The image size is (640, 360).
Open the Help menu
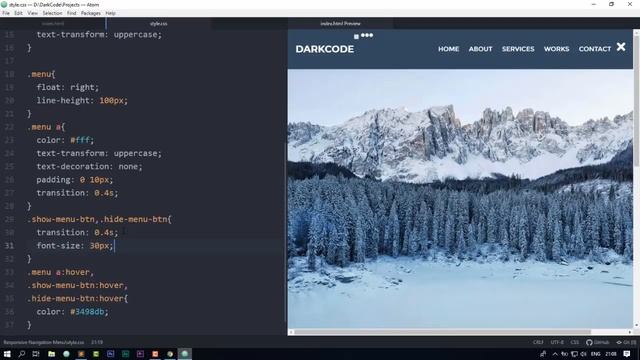111,13
